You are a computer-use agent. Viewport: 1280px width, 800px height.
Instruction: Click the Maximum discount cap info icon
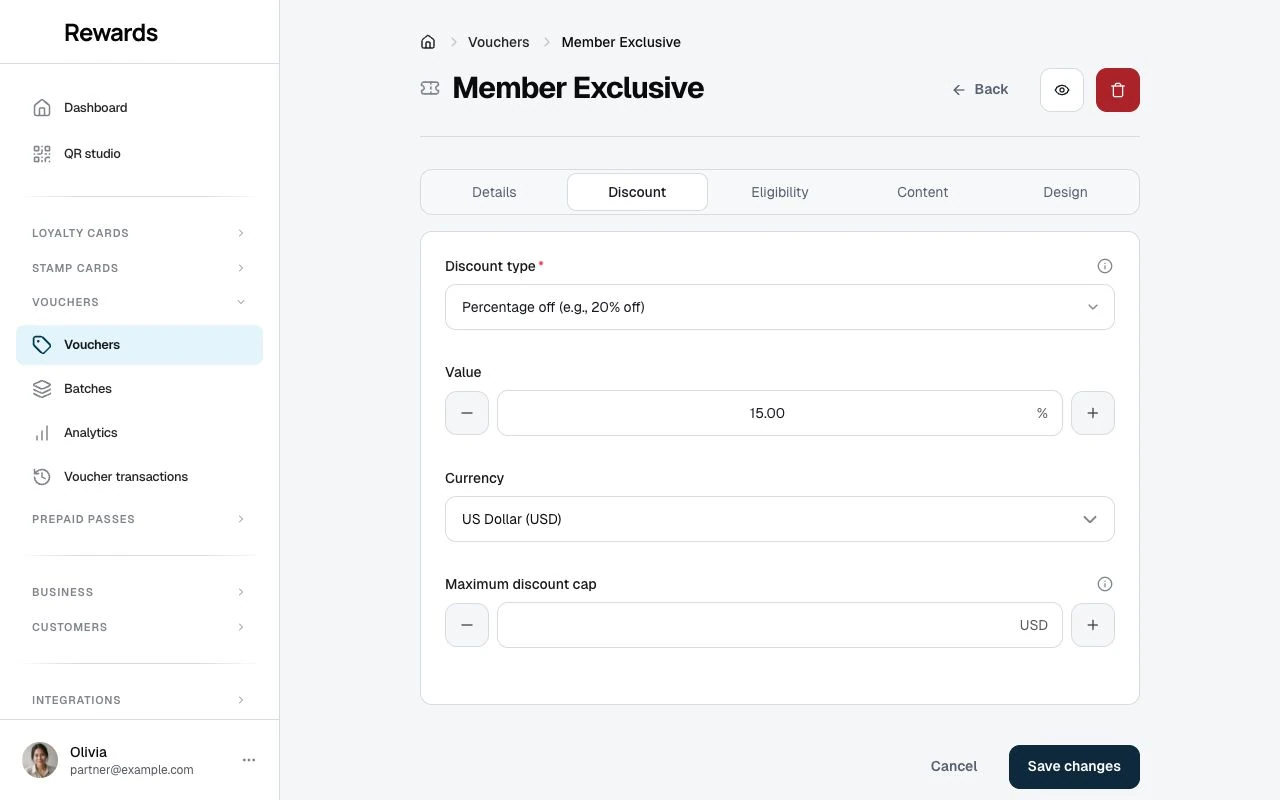click(1105, 584)
